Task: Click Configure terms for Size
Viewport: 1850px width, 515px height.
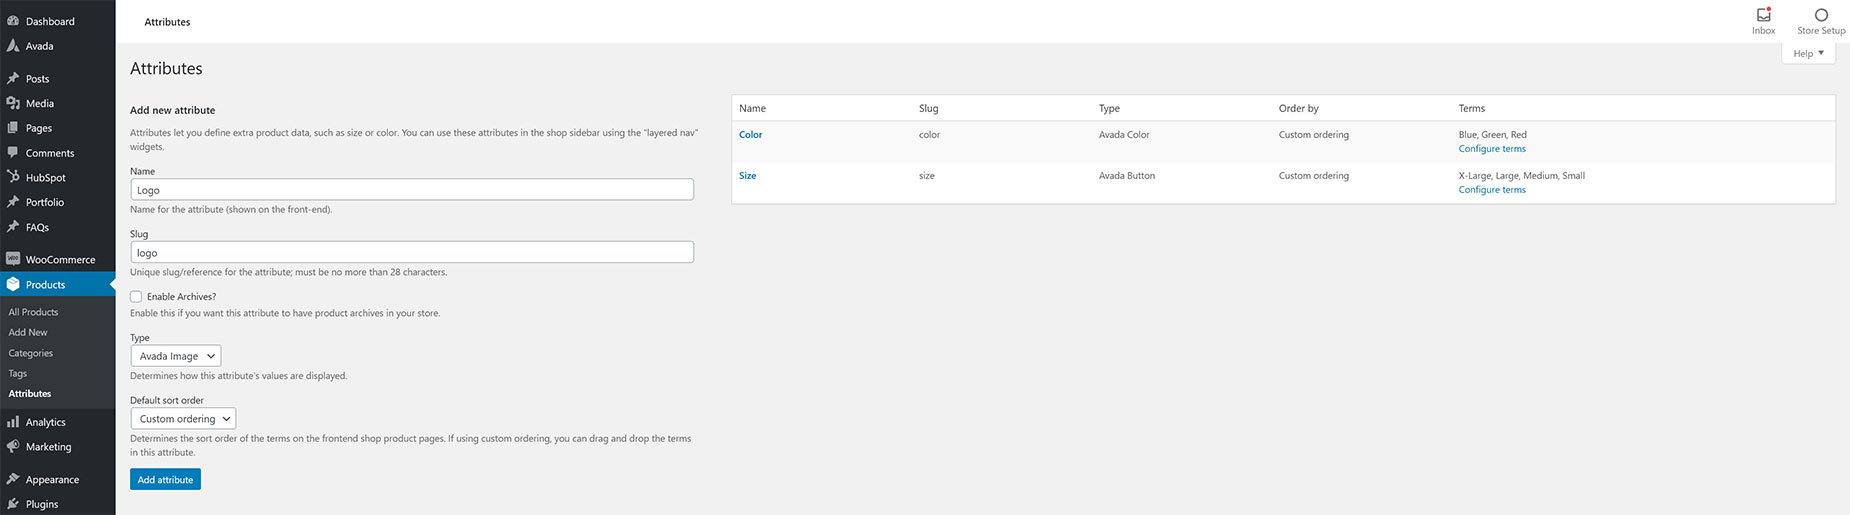Action: [1492, 189]
